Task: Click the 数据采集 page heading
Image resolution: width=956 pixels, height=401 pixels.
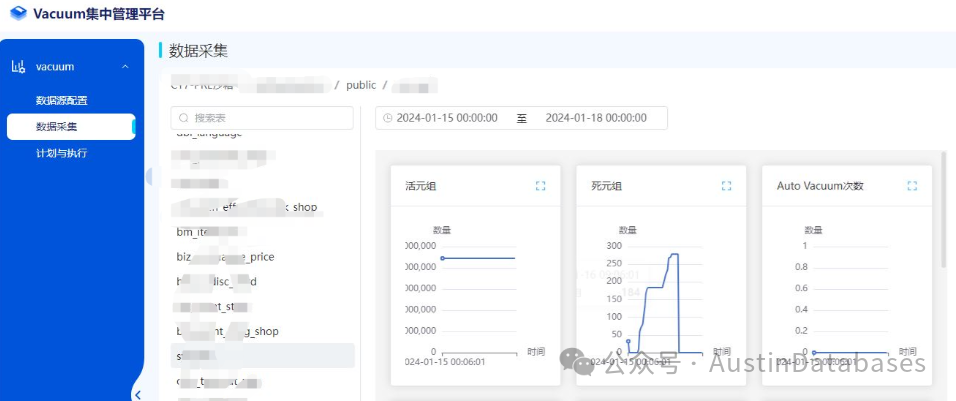Action: coord(198,51)
